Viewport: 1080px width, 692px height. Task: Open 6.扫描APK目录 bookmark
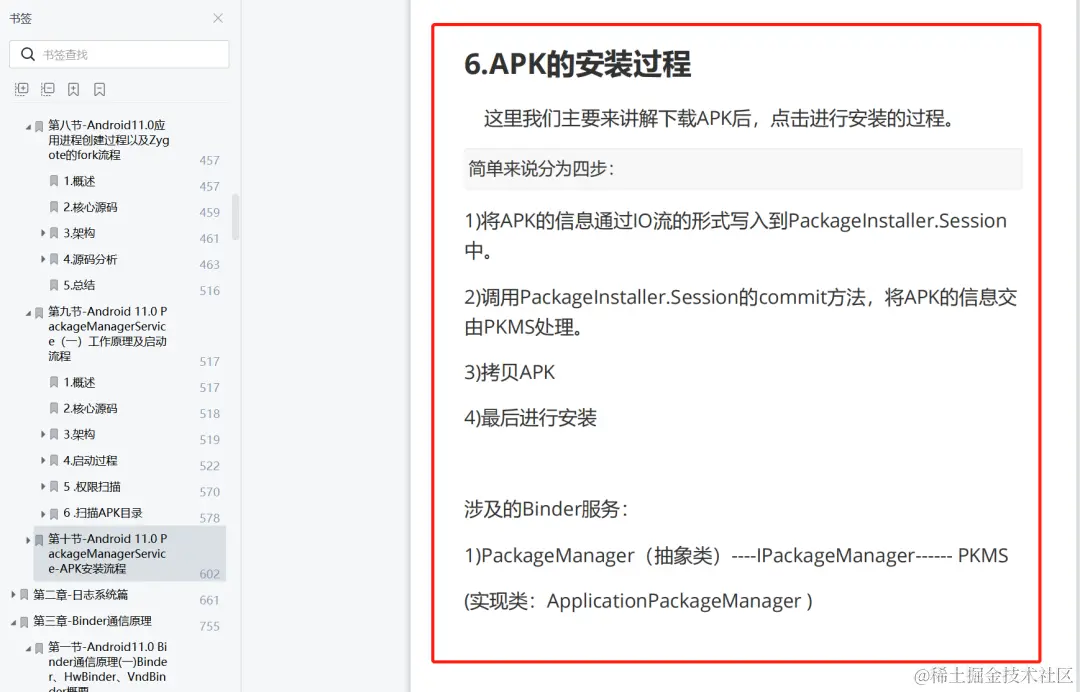tap(103, 513)
